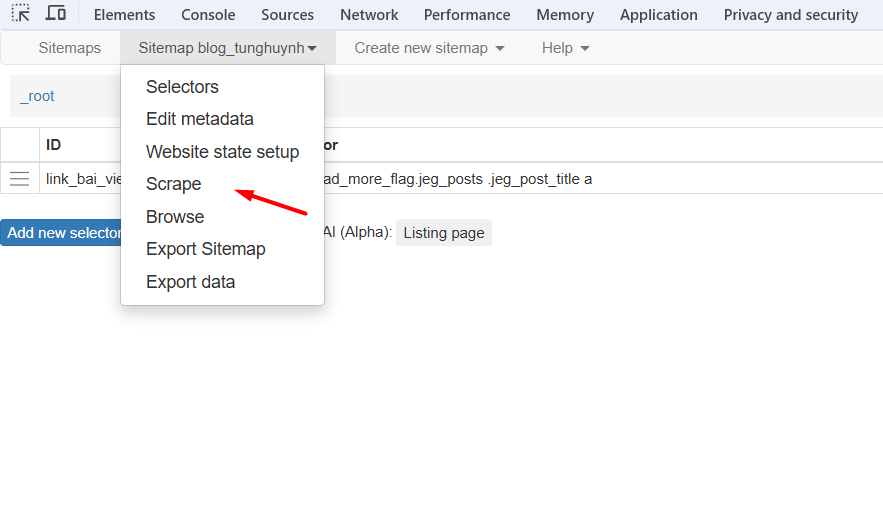Open the Elements tab in DevTools
Image resolution: width=883 pixels, height=531 pixels.
tap(124, 15)
